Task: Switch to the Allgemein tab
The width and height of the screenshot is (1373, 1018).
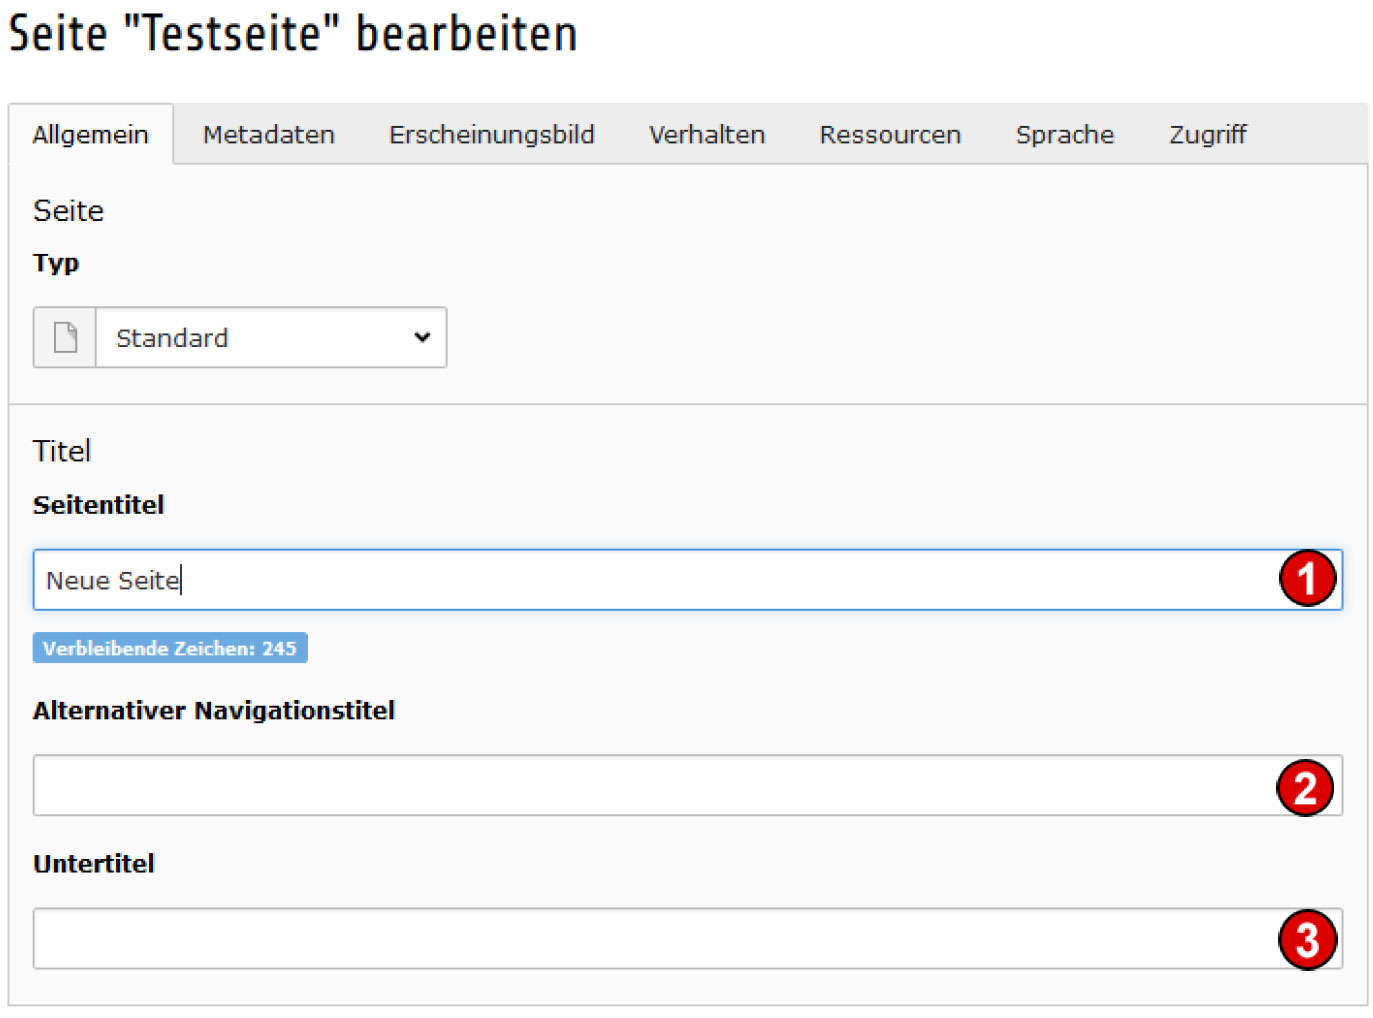Action: pos(90,134)
